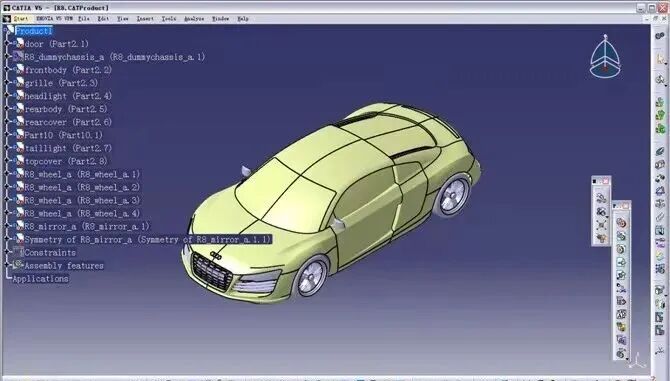Close the floating Move toolbar
This screenshot has height=381, width=670.
click(605, 181)
